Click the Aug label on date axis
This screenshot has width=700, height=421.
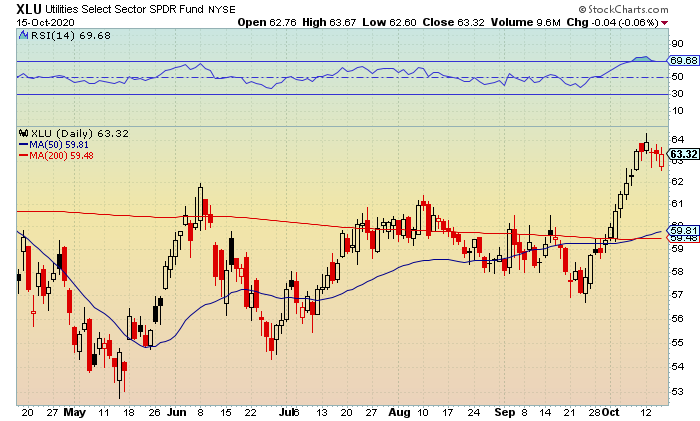pos(399,413)
